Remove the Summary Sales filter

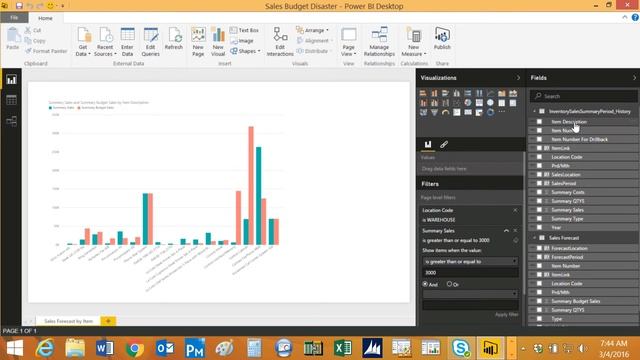[515, 231]
